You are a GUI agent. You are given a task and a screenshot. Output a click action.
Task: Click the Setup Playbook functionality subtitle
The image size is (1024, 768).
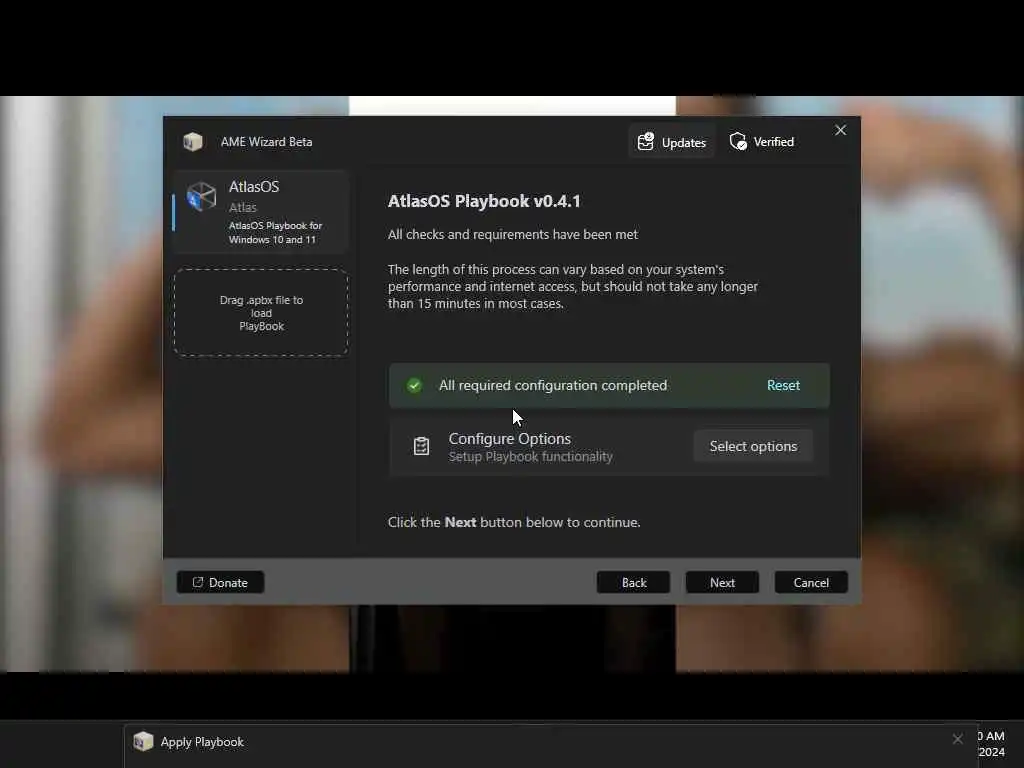530,456
